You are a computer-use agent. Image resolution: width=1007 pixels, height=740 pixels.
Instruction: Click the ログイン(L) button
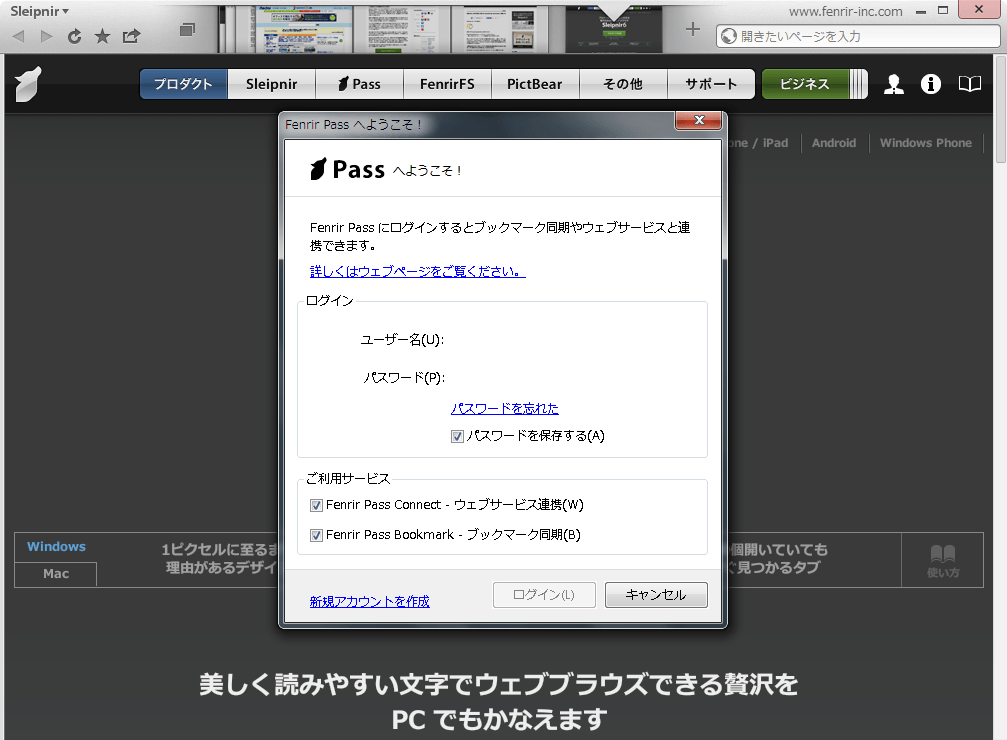click(x=544, y=595)
